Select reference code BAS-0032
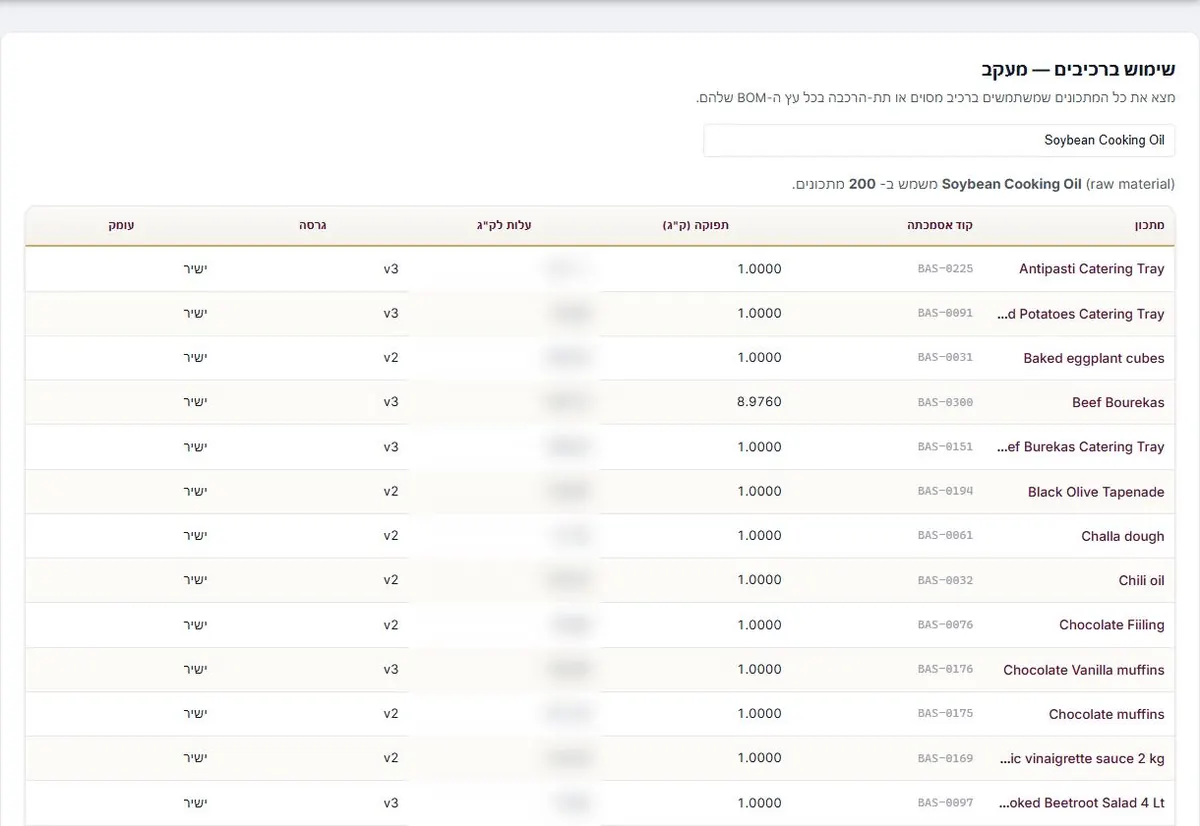1200x826 pixels. pos(945,580)
